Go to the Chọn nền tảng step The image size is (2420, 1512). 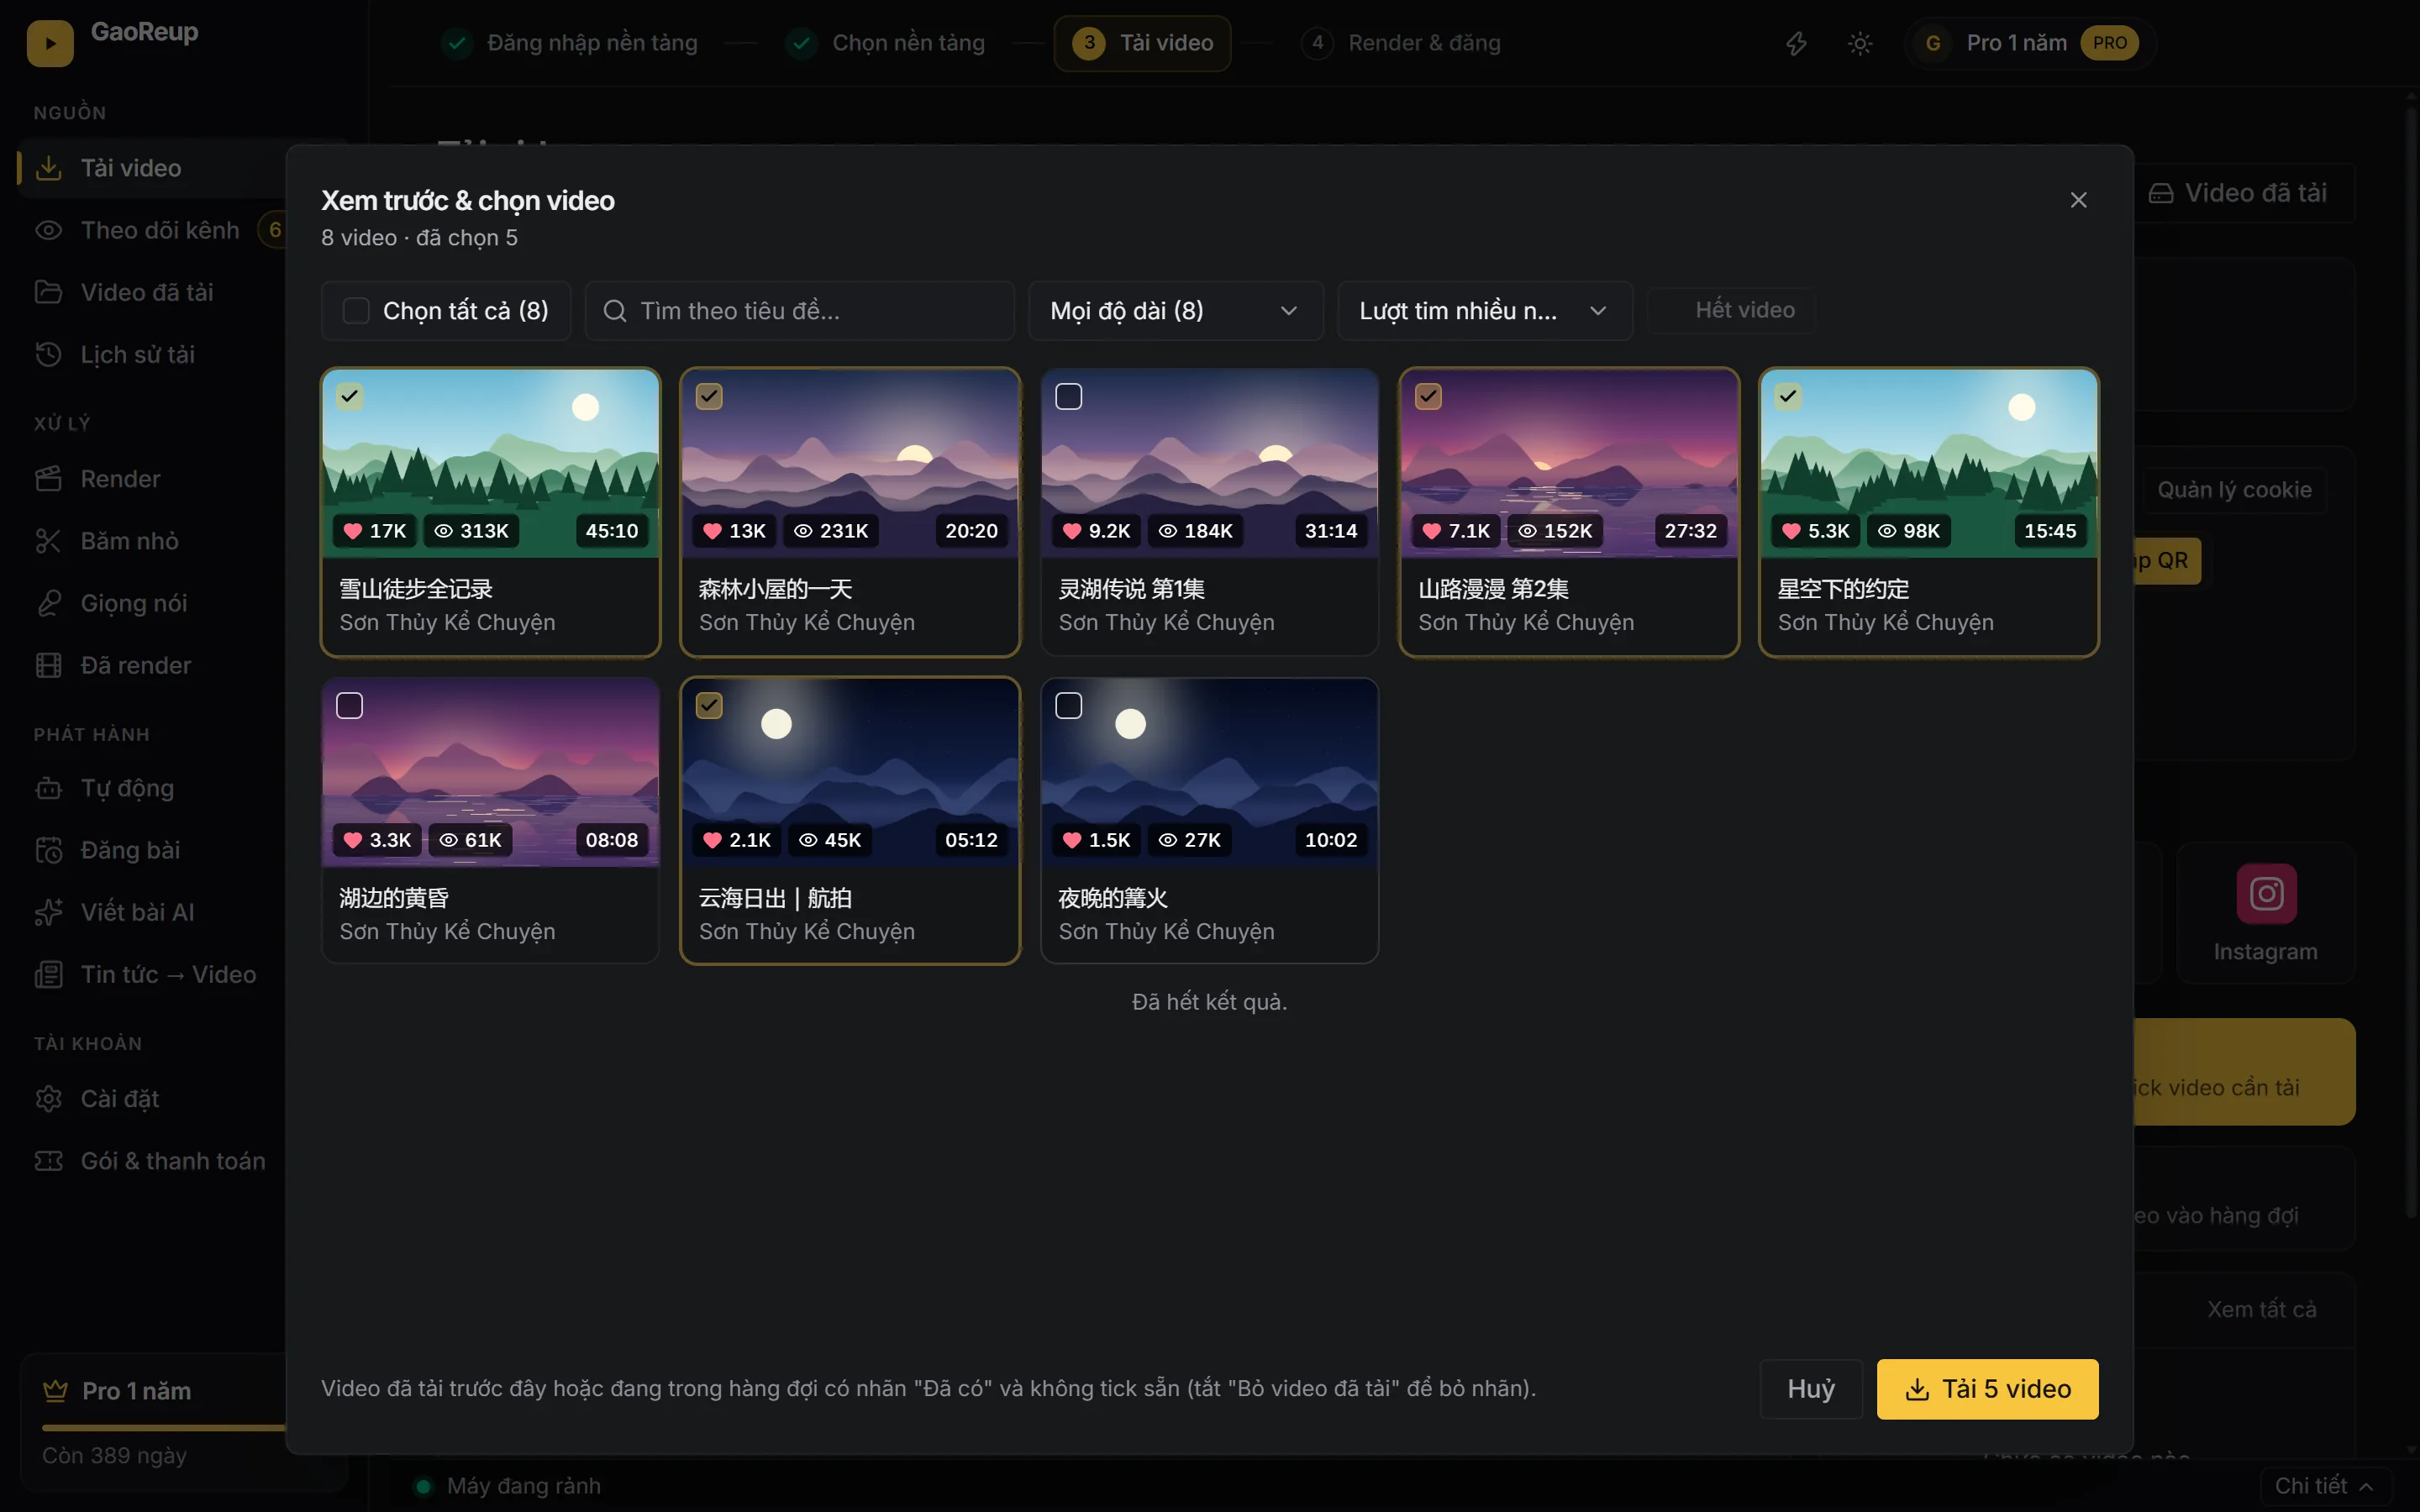(x=886, y=43)
